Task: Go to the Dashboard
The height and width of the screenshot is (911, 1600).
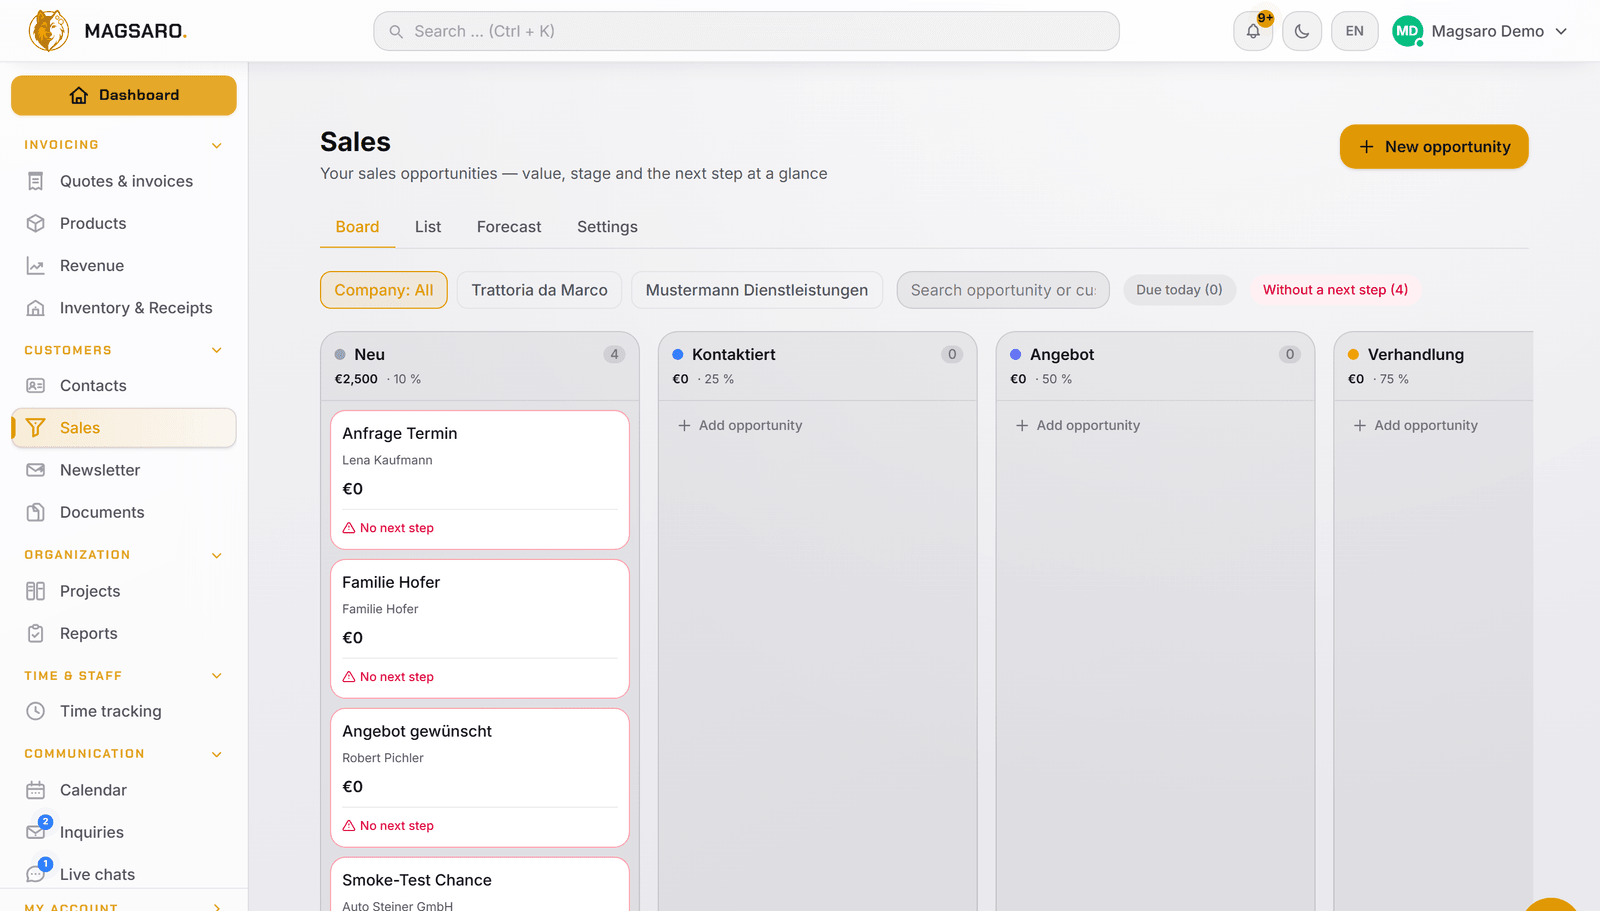Action: click(x=124, y=95)
